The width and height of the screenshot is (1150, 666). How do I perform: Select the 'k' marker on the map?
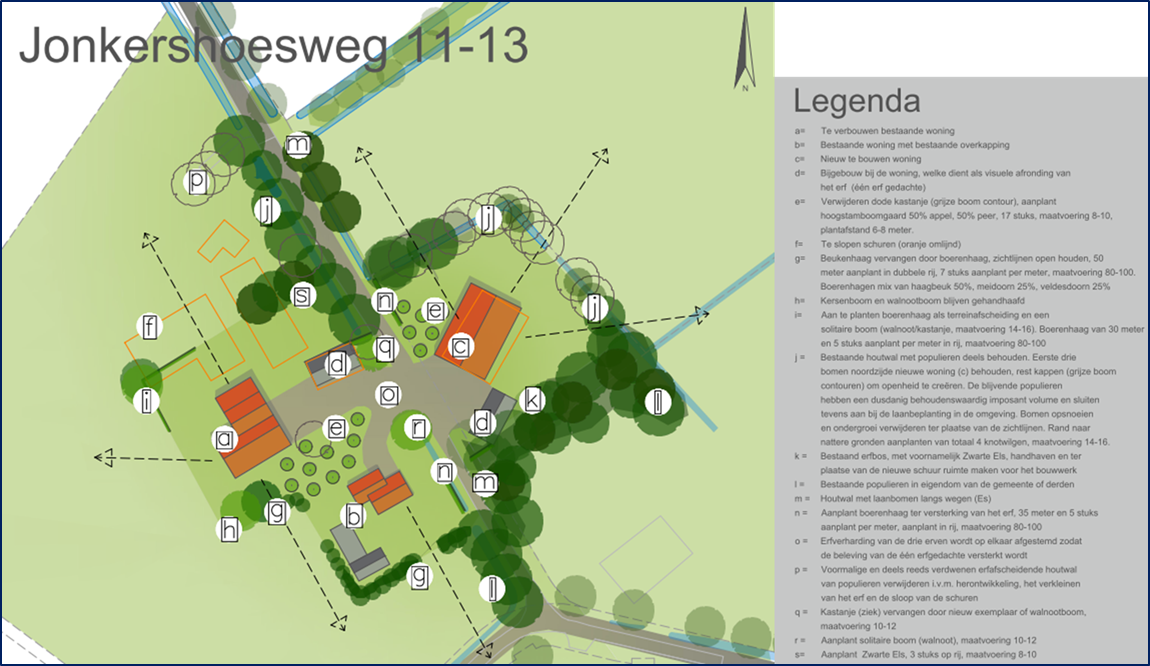[532, 400]
